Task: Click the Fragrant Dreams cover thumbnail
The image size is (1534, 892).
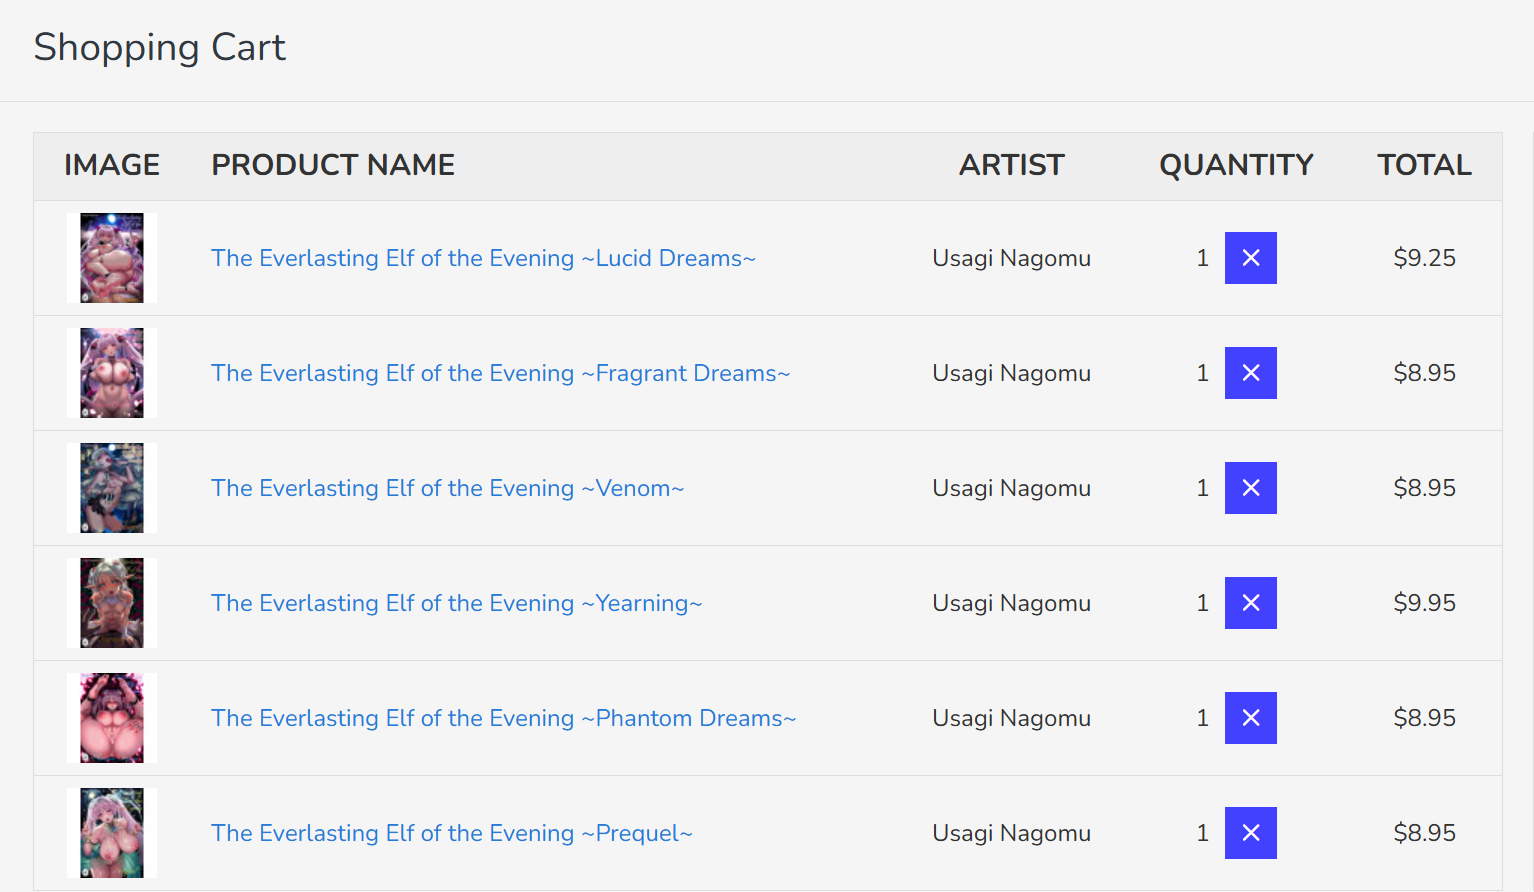Action: pos(112,373)
